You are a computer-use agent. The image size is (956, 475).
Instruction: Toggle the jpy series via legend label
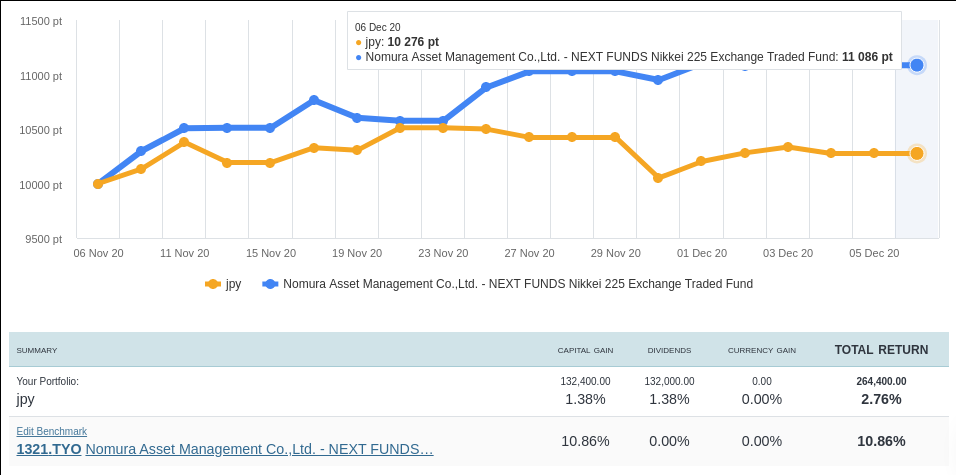pyautogui.click(x=233, y=284)
